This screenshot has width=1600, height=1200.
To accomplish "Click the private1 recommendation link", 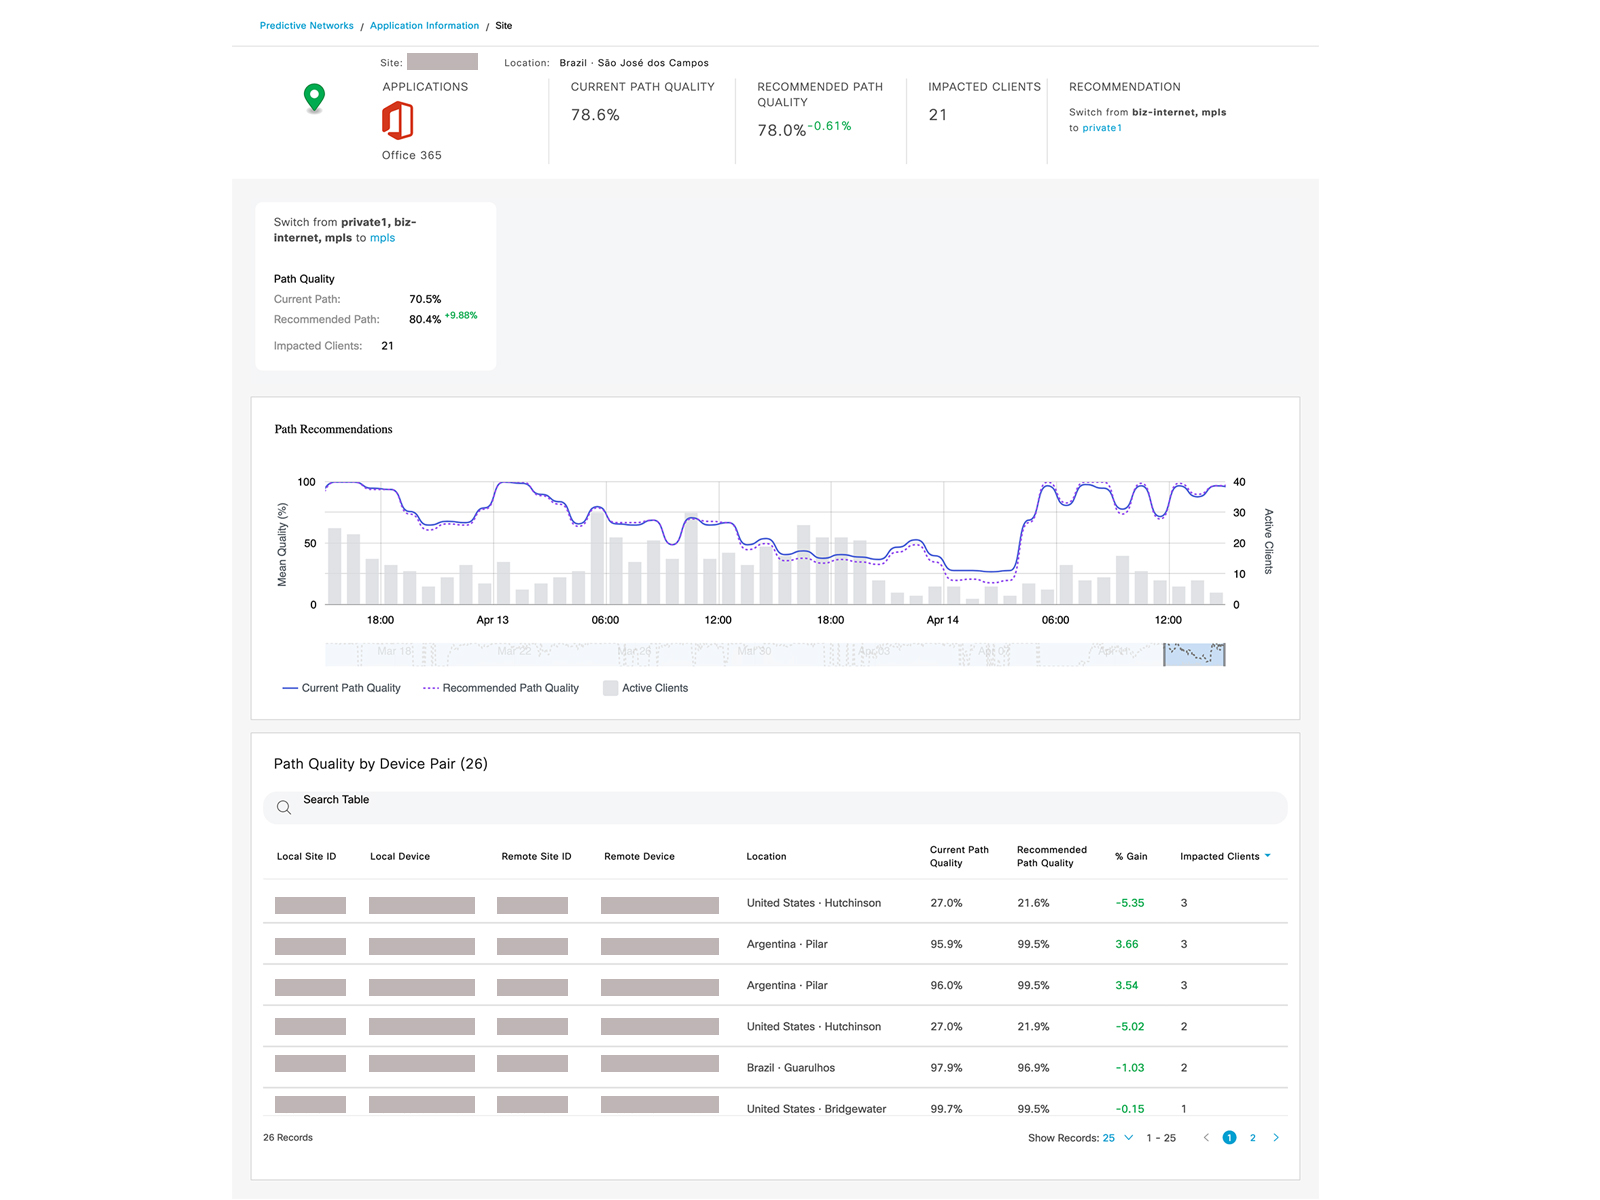I will pos(1102,128).
